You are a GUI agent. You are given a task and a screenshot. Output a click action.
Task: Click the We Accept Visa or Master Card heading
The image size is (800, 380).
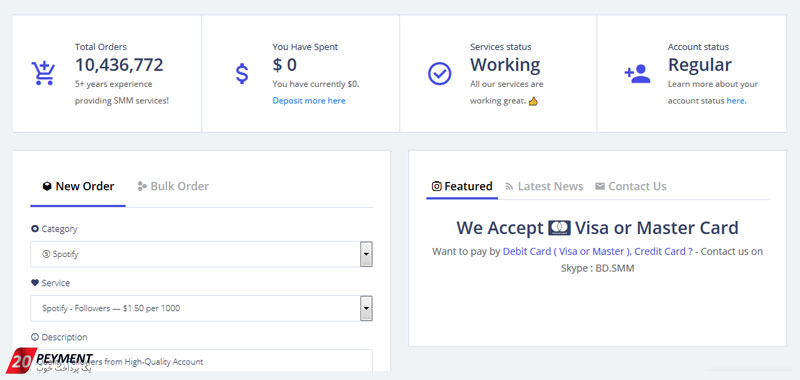597,227
